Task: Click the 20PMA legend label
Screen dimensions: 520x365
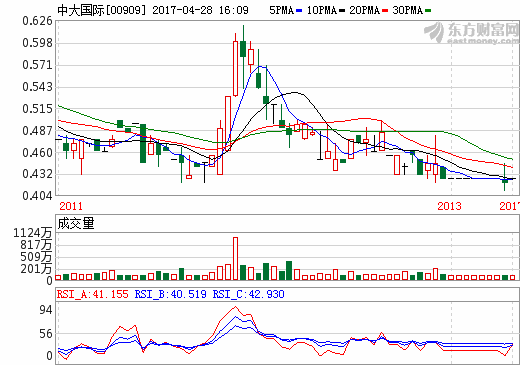Action: click(365, 10)
